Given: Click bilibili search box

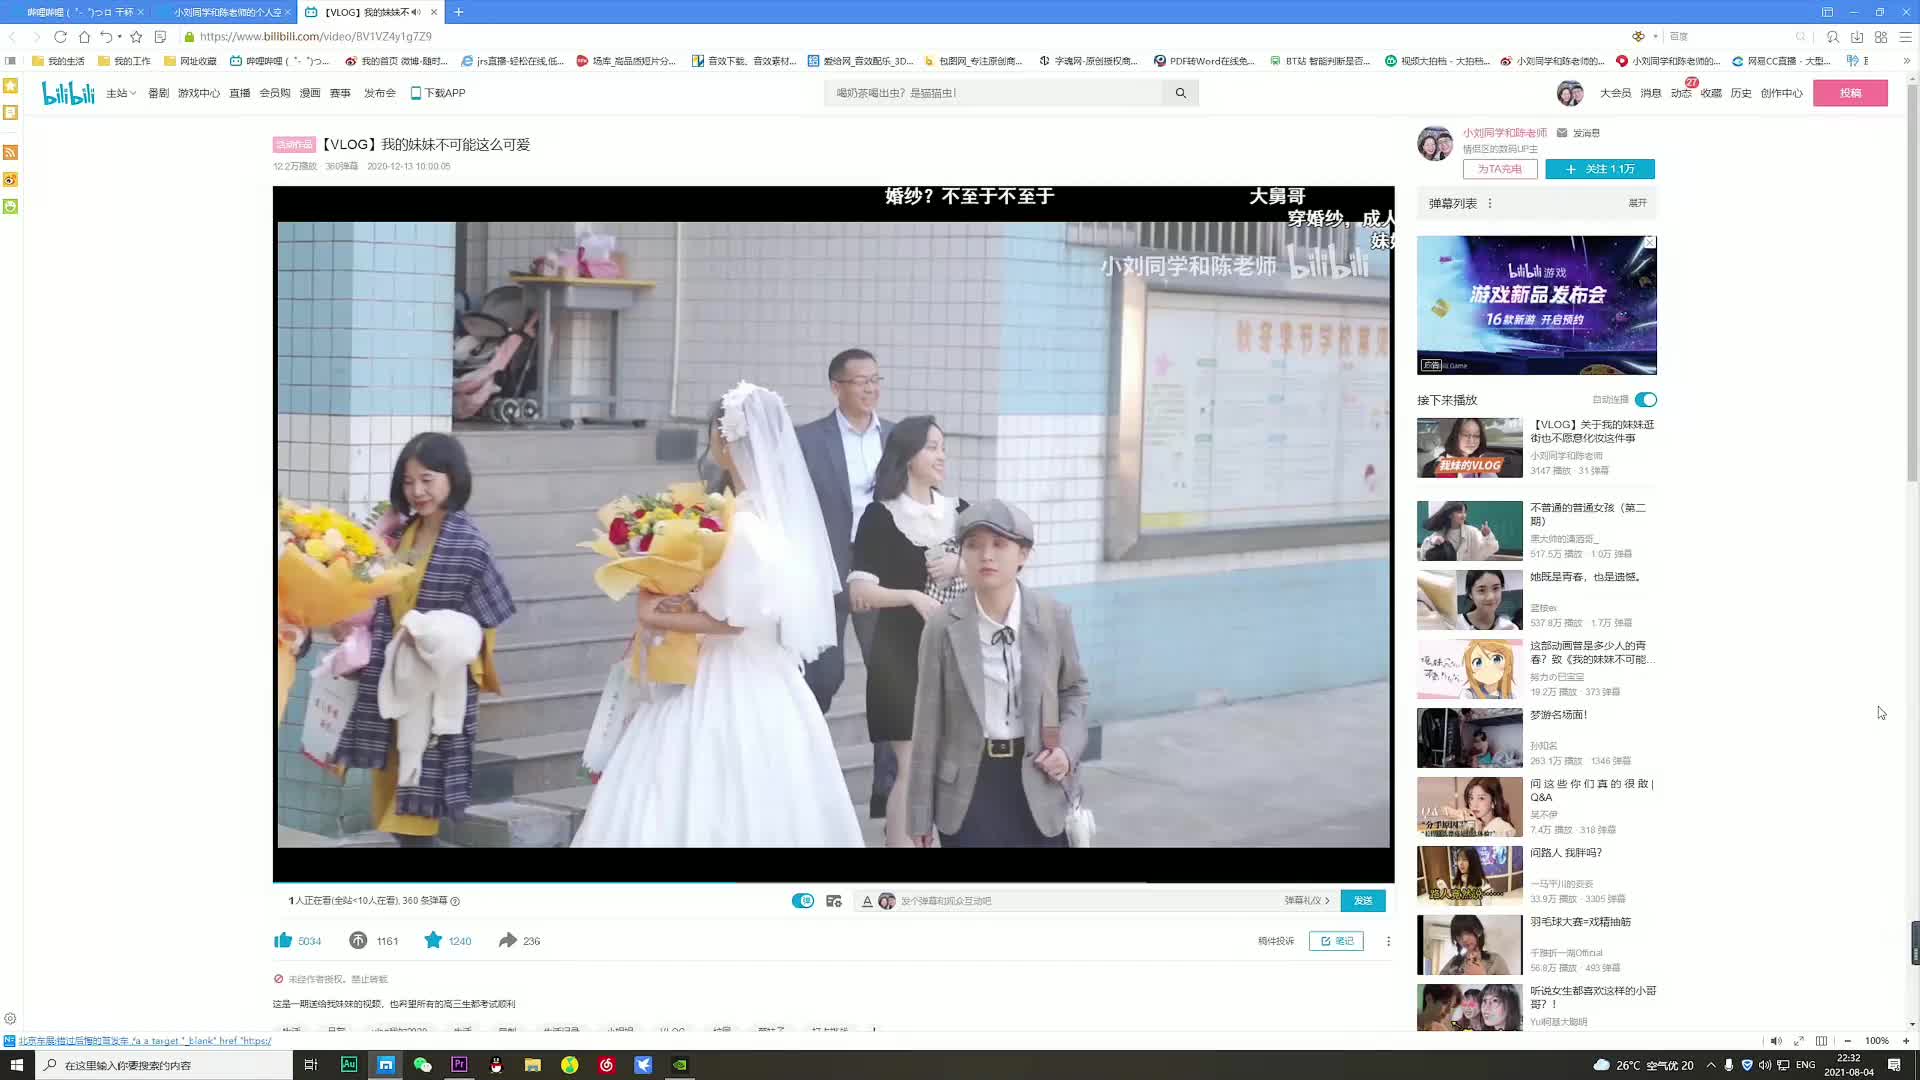Looking at the screenshot, I should (995, 93).
